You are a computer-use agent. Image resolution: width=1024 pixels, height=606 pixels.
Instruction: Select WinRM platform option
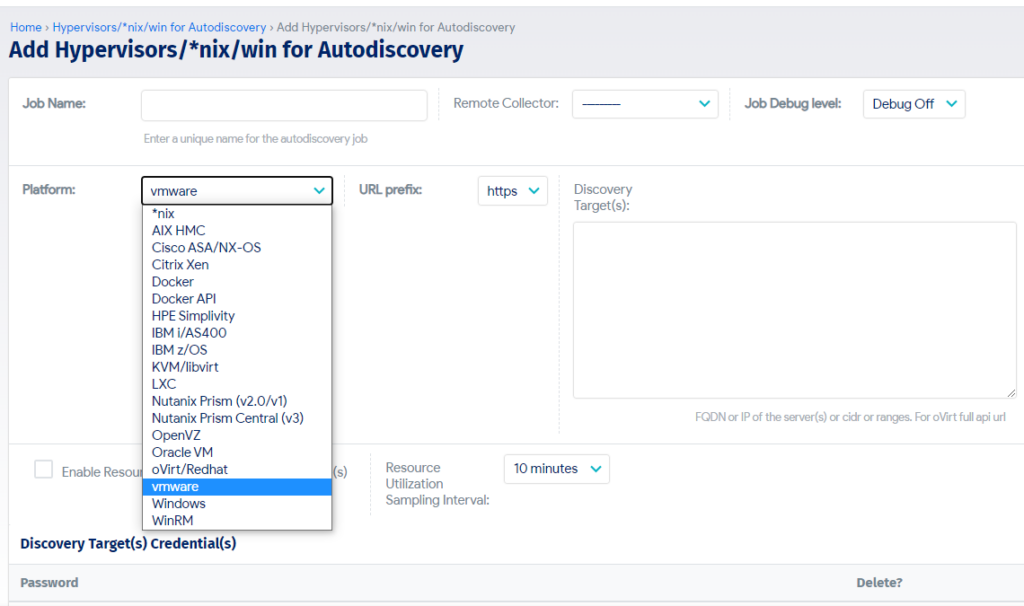point(237,520)
